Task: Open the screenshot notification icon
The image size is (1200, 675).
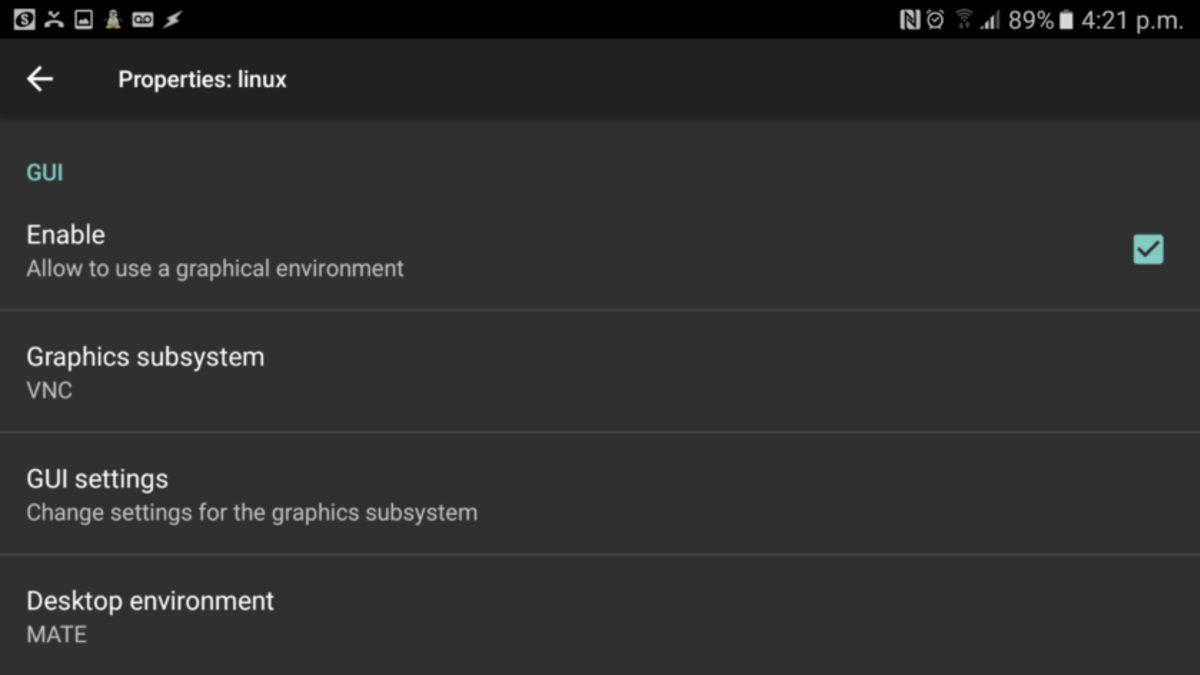Action: (x=83, y=17)
